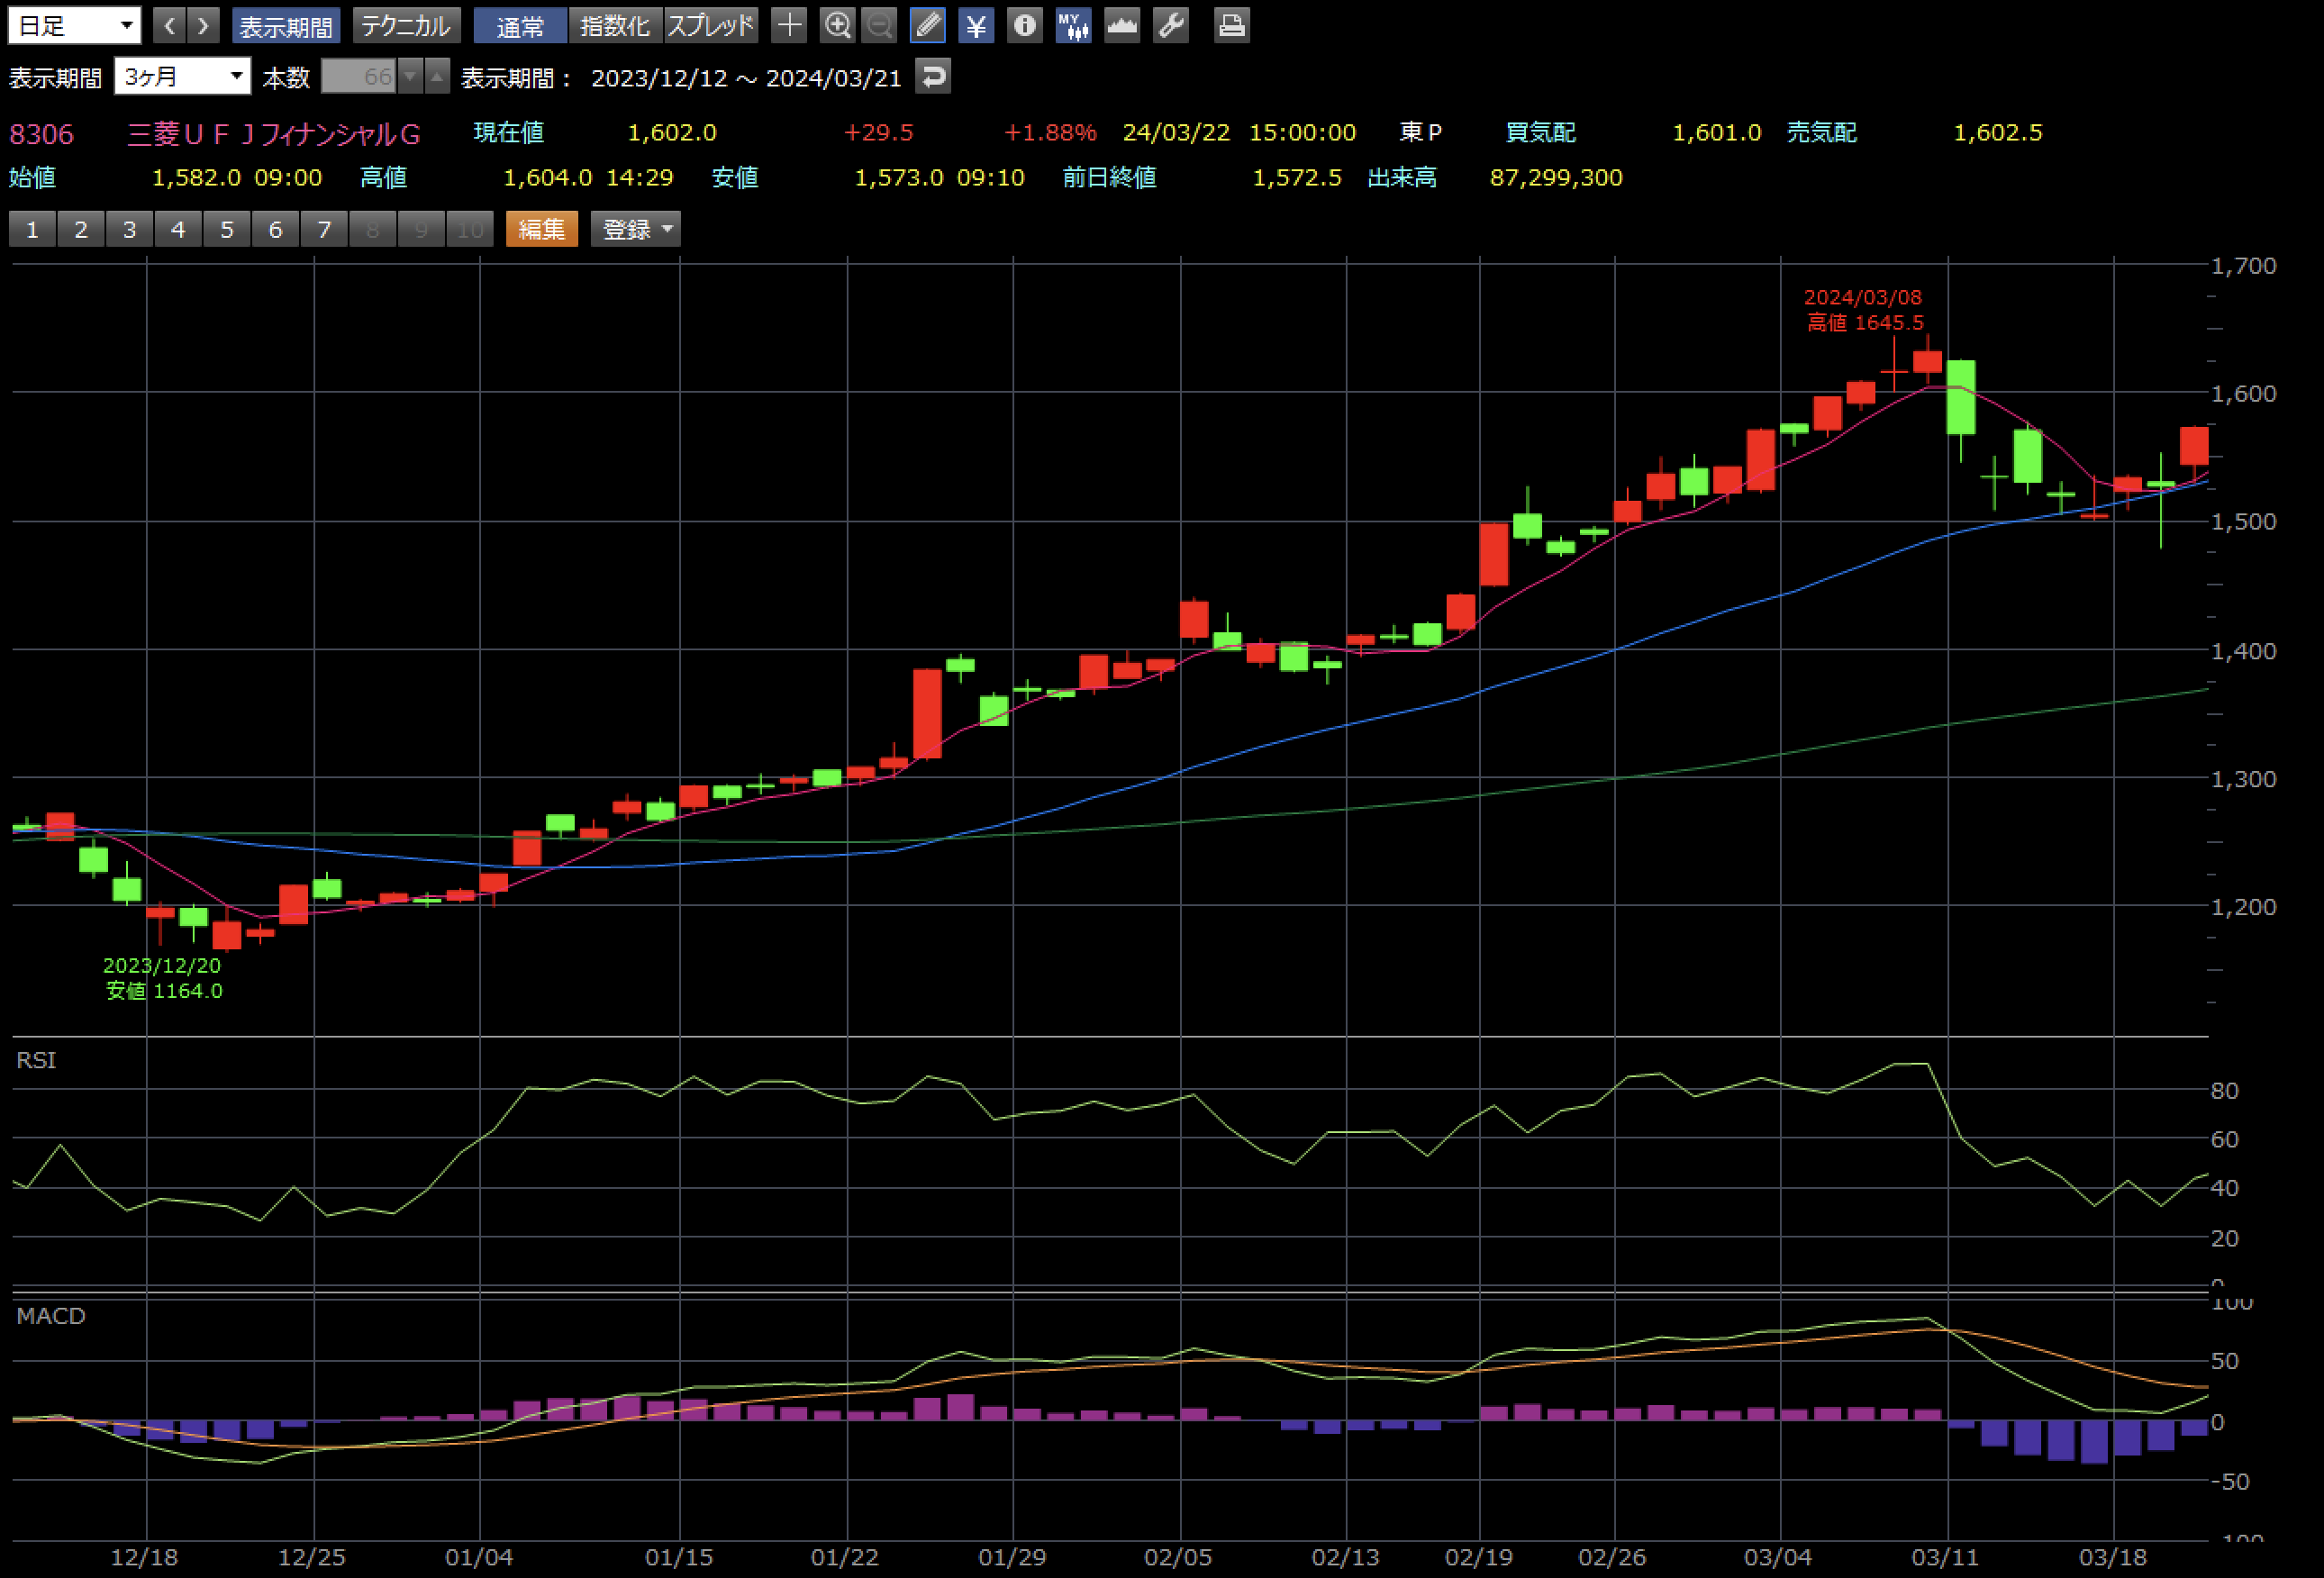This screenshot has height=1578, width=2324.
Task: Switch to the テクニカル tab
Action: tap(406, 25)
